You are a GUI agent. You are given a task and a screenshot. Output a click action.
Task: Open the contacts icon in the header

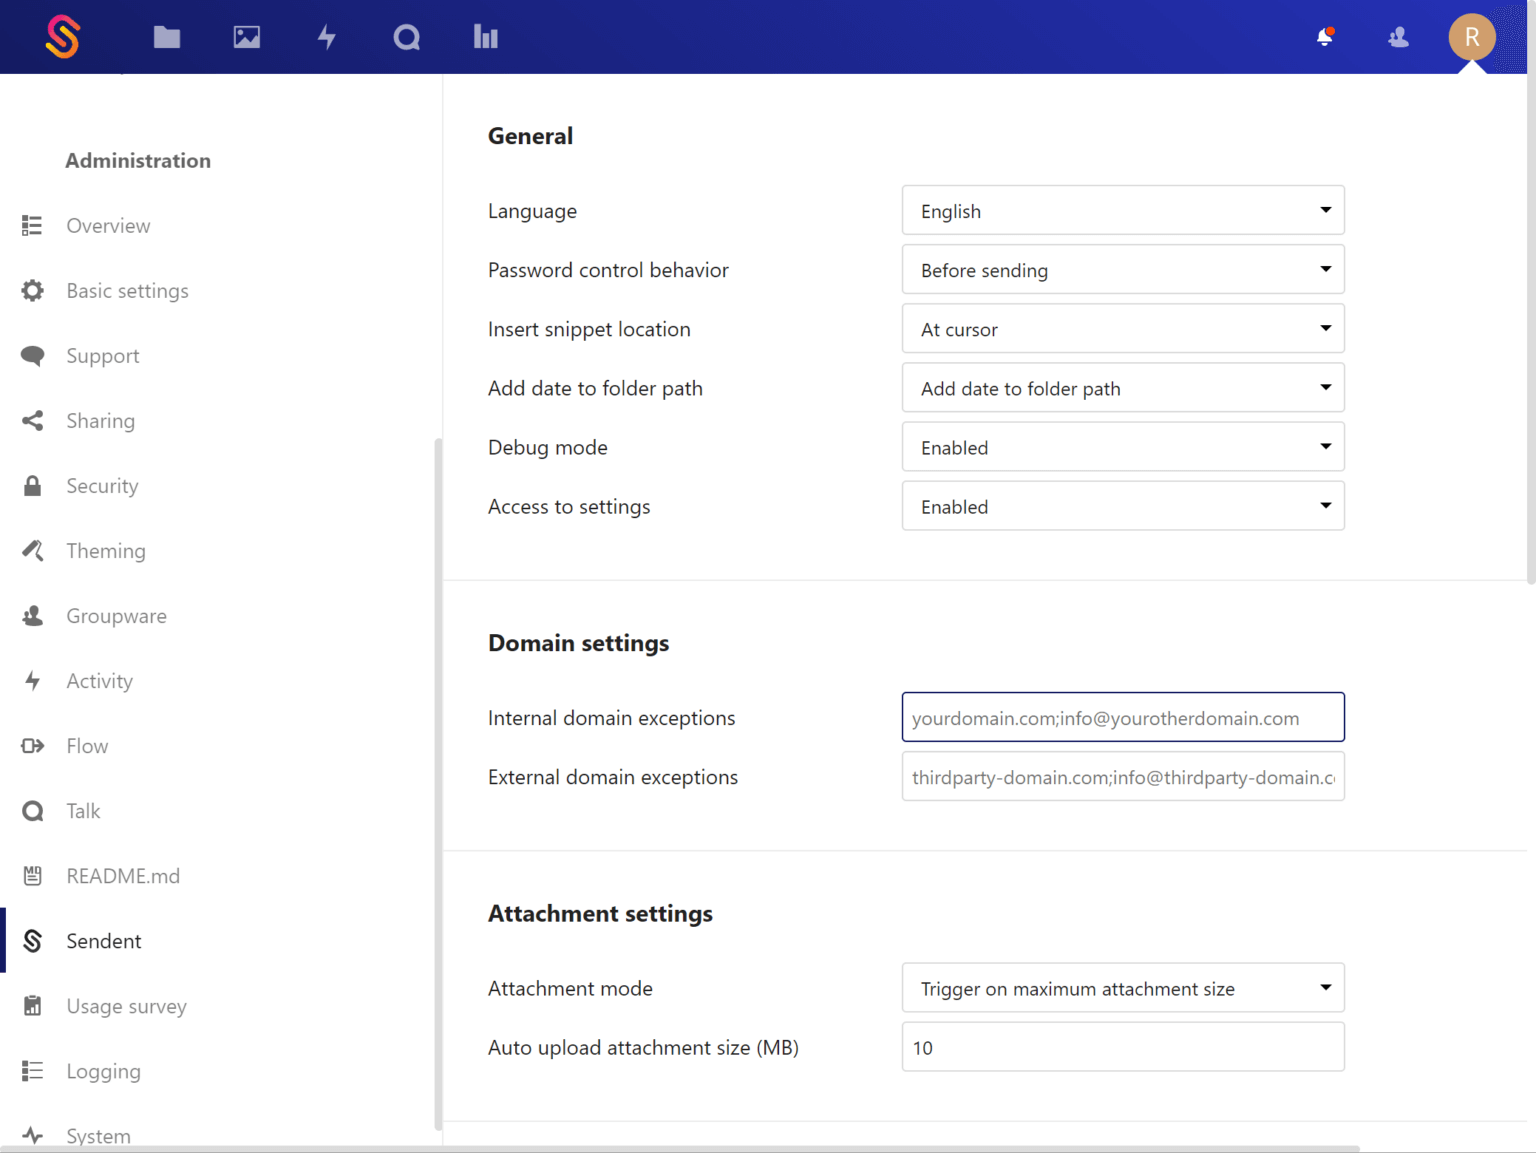coord(1397,37)
